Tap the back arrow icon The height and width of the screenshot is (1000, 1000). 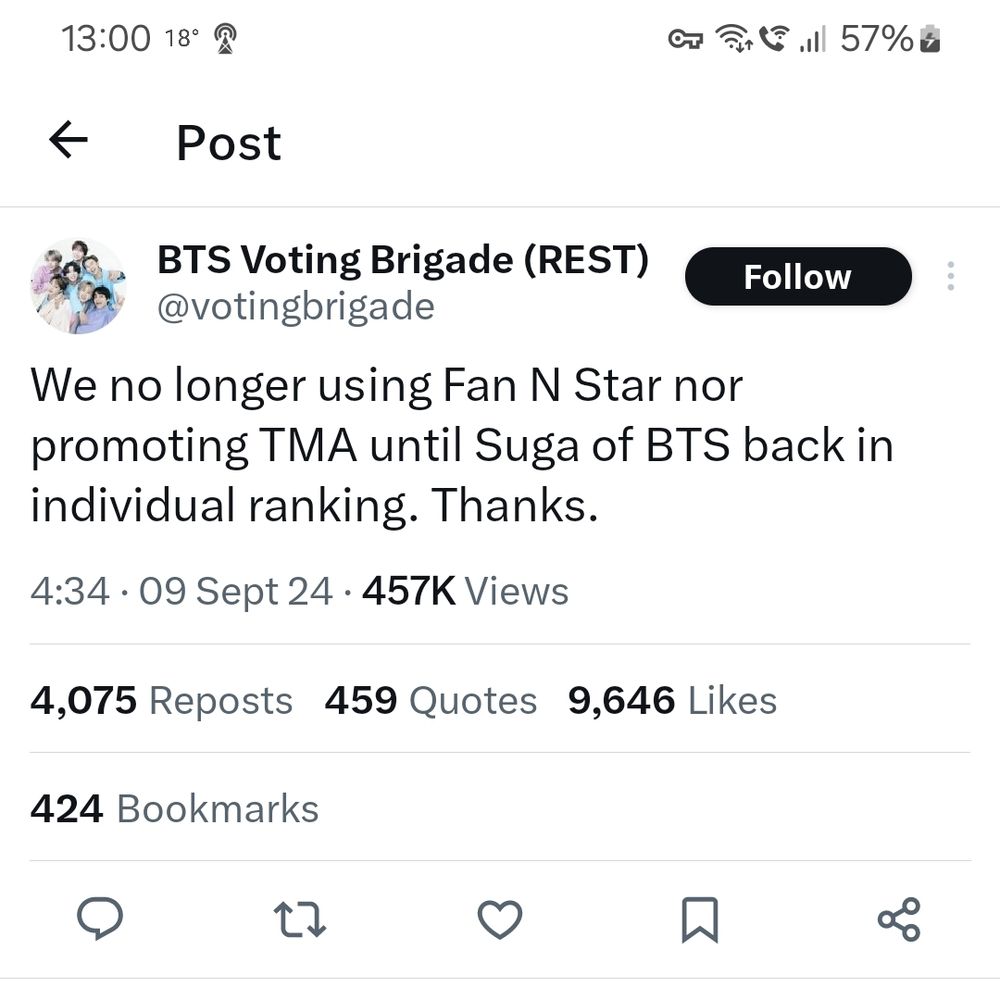click(68, 141)
